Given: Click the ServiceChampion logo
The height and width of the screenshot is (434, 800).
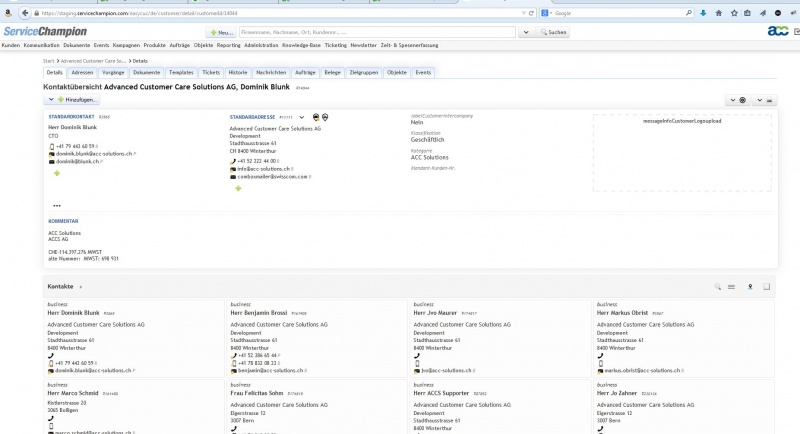Looking at the screenshot, I should click(x=45, y=32).
